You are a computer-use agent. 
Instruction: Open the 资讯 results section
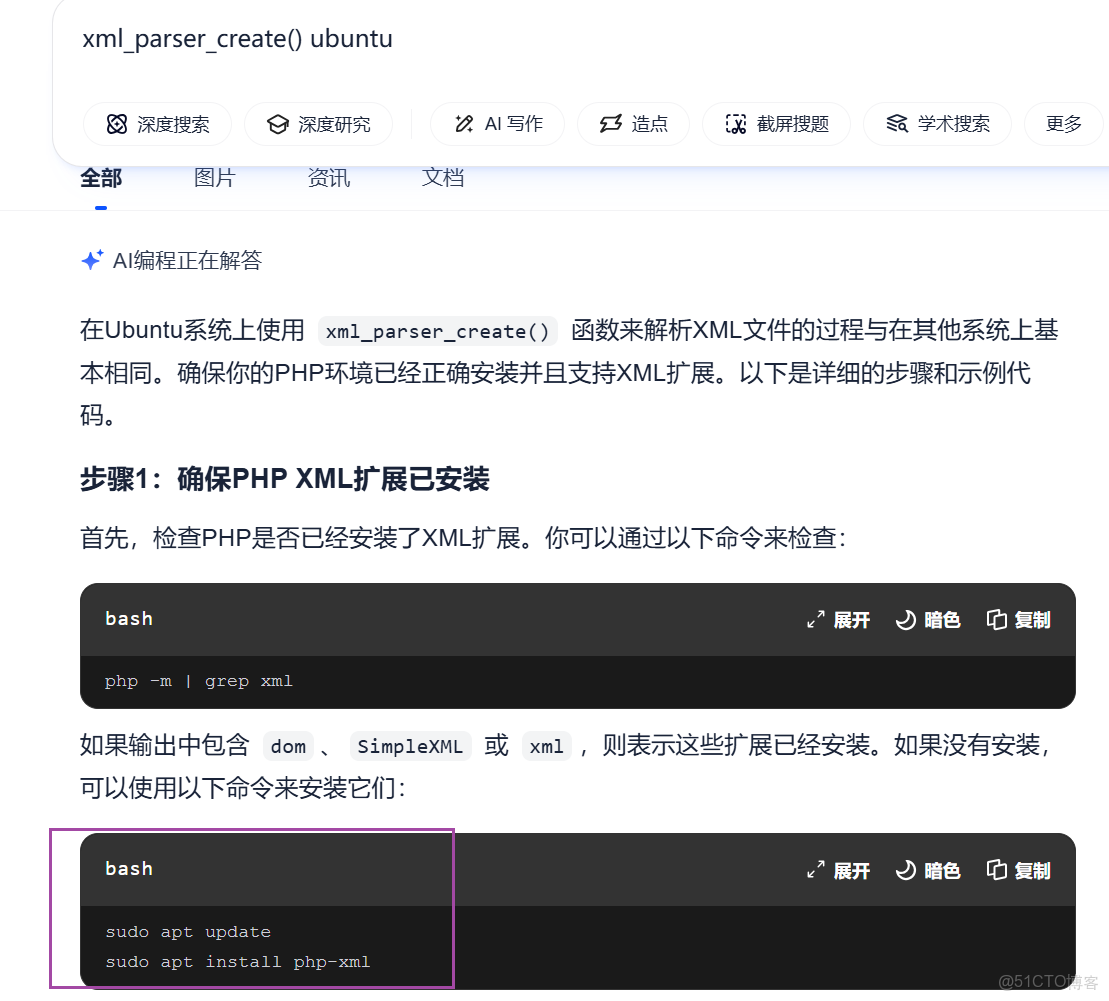329,178
